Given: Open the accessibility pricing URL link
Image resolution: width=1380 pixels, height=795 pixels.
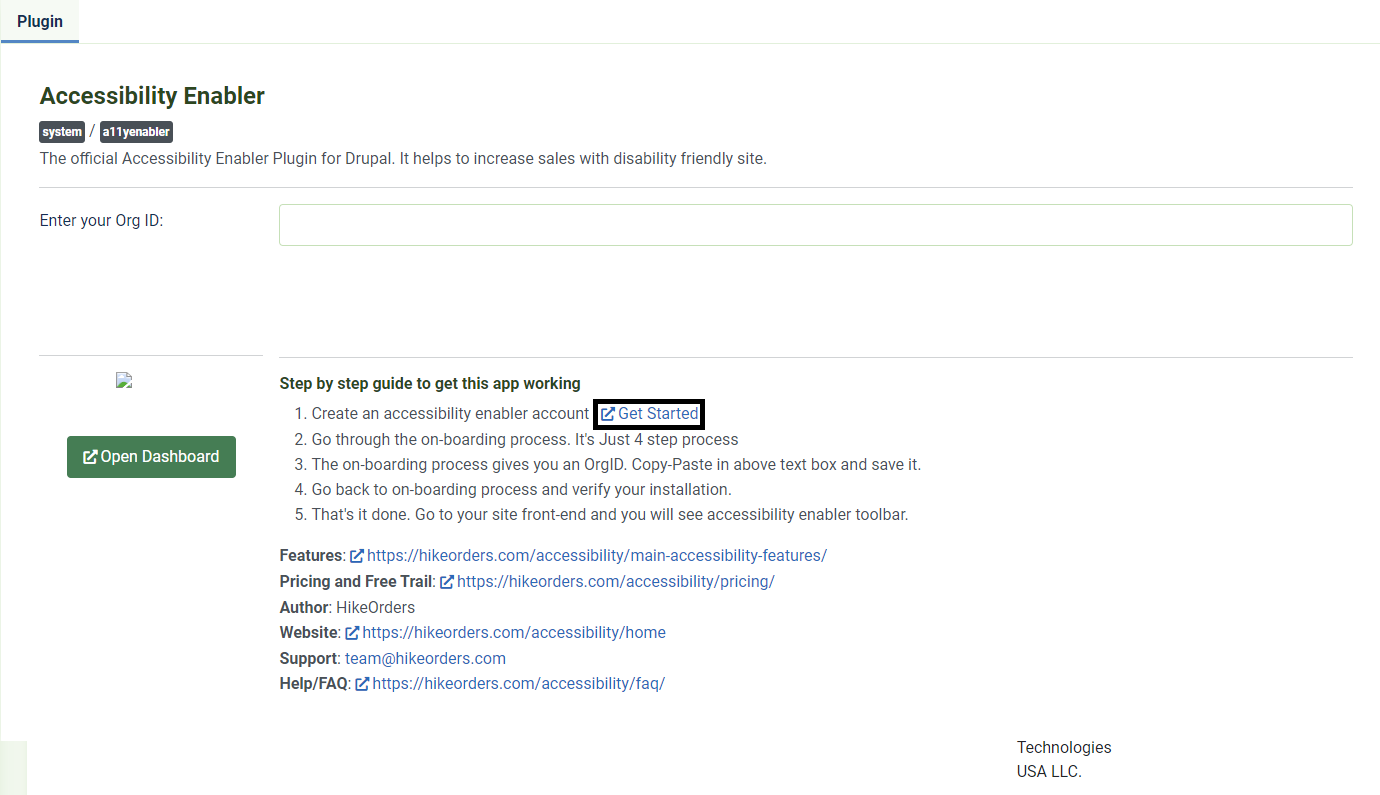Looking at the screenshot, I should [615, 581].
